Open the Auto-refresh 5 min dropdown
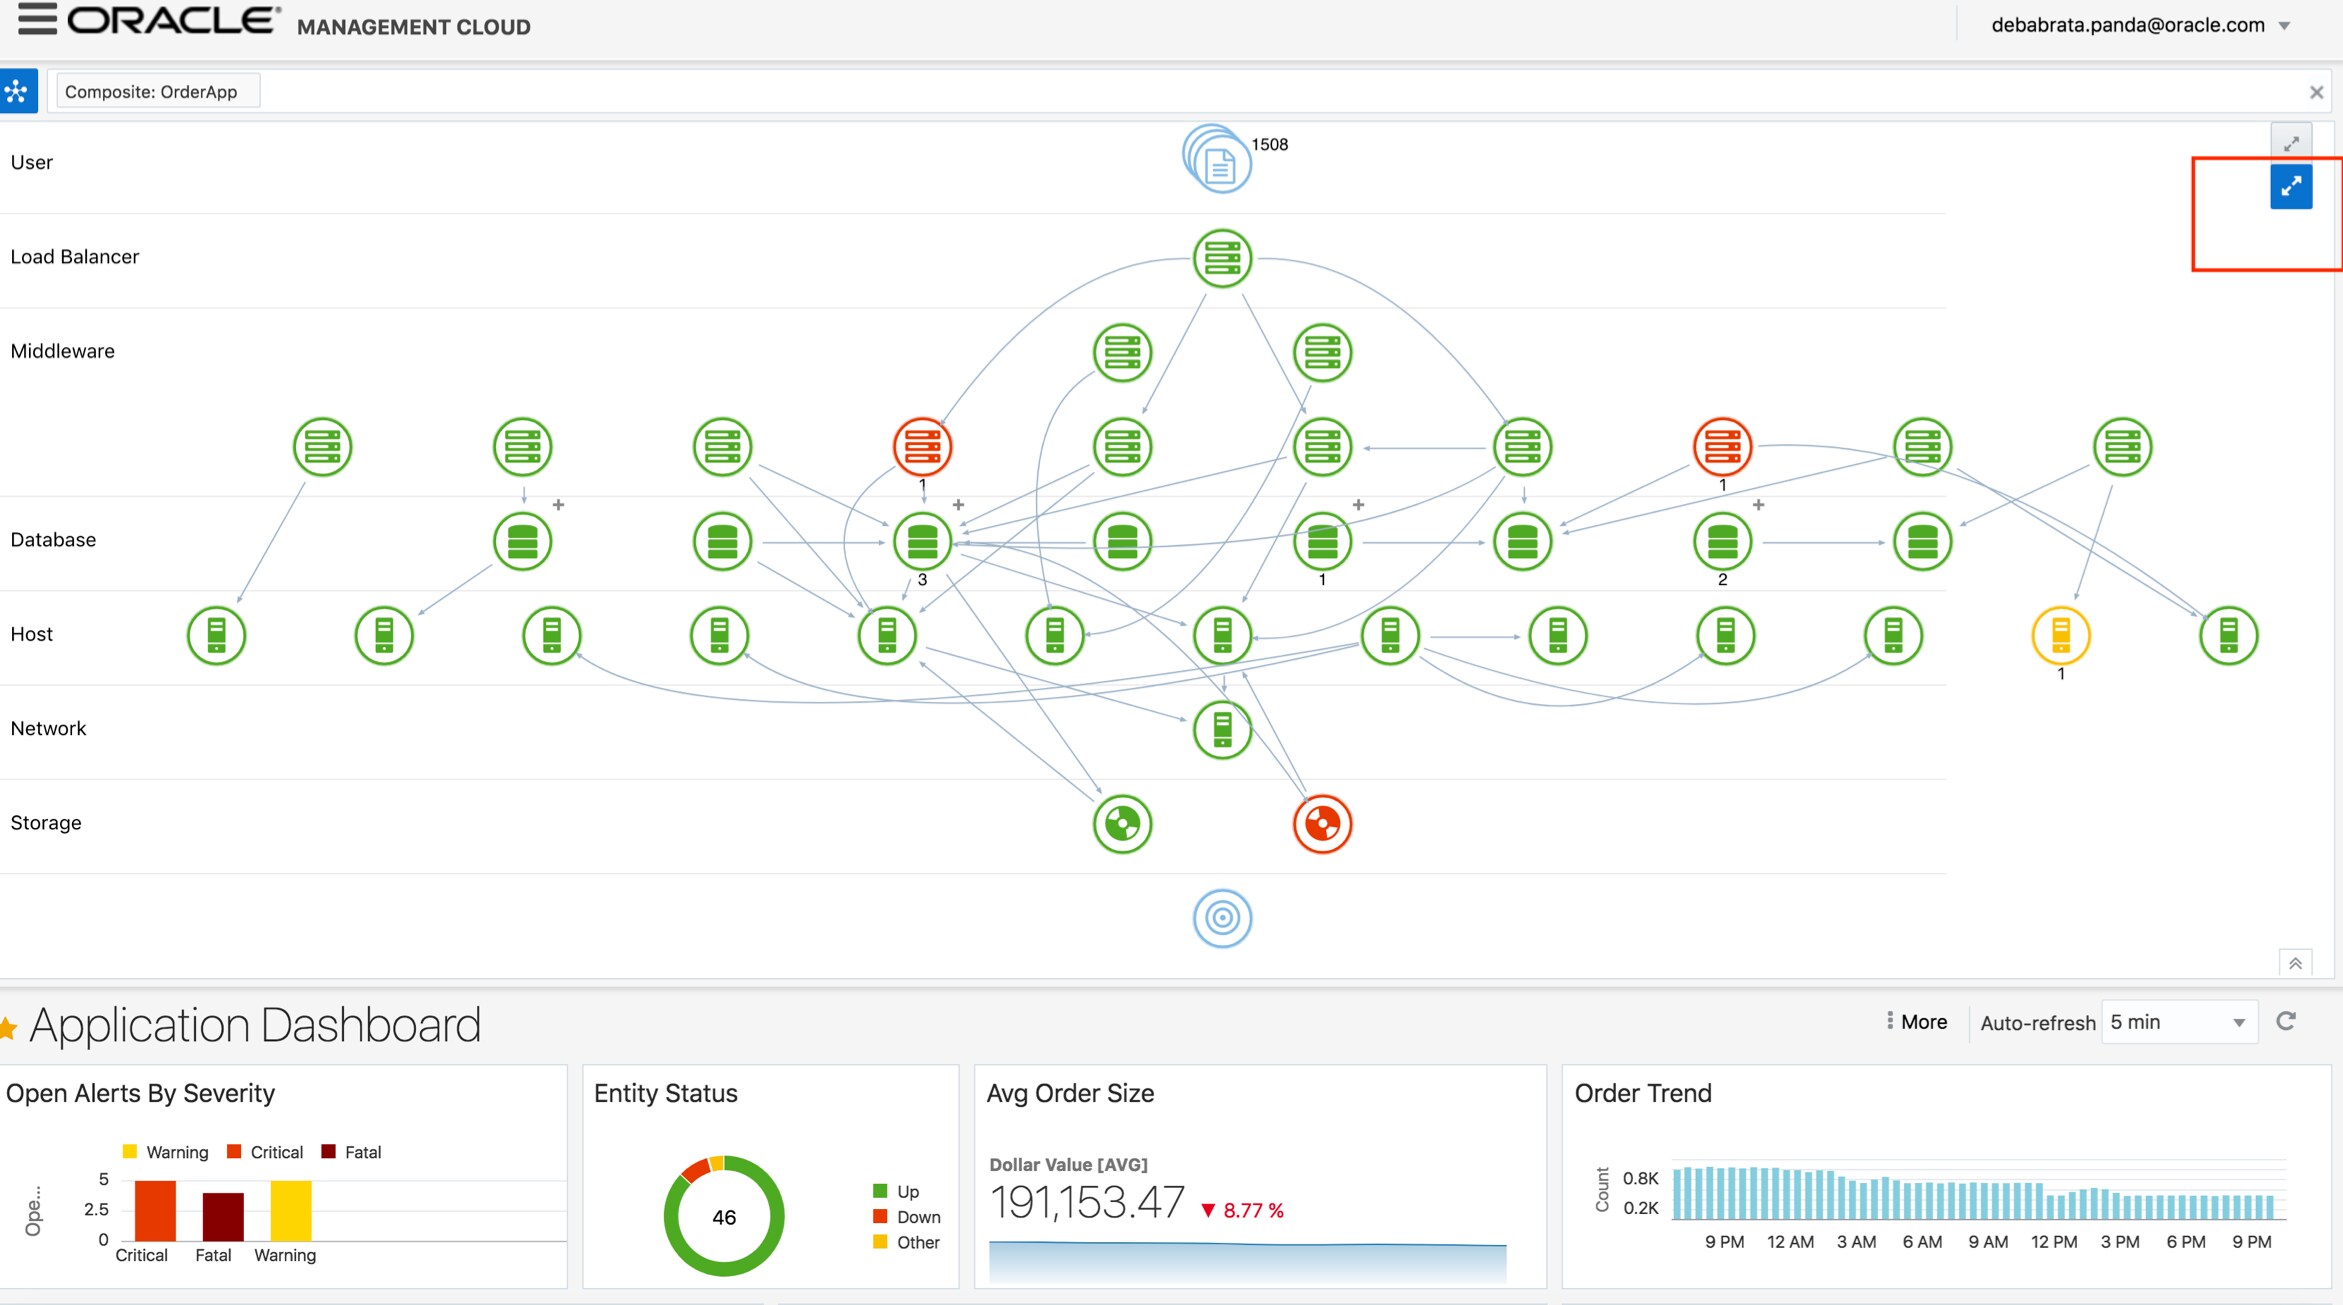Viewport: 2343px width, 1305px height. 2178,1022
